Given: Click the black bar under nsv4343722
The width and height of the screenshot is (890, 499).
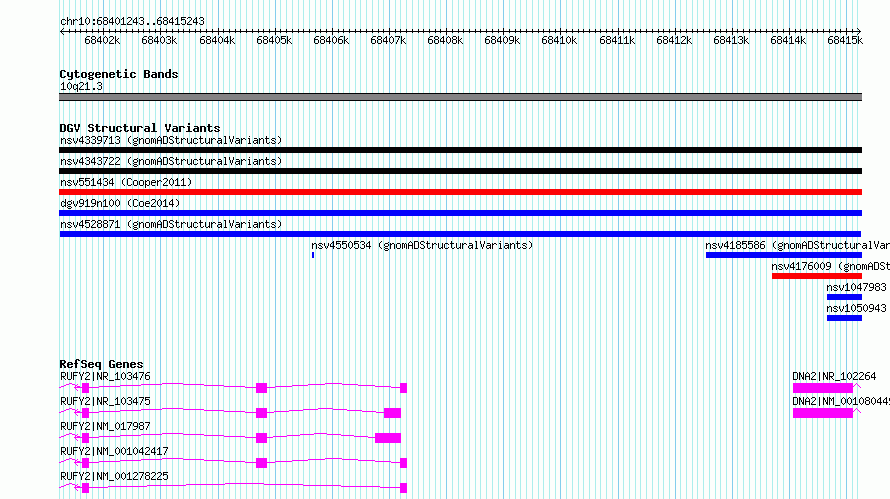Looking at the screenshot, I should 460,171.
